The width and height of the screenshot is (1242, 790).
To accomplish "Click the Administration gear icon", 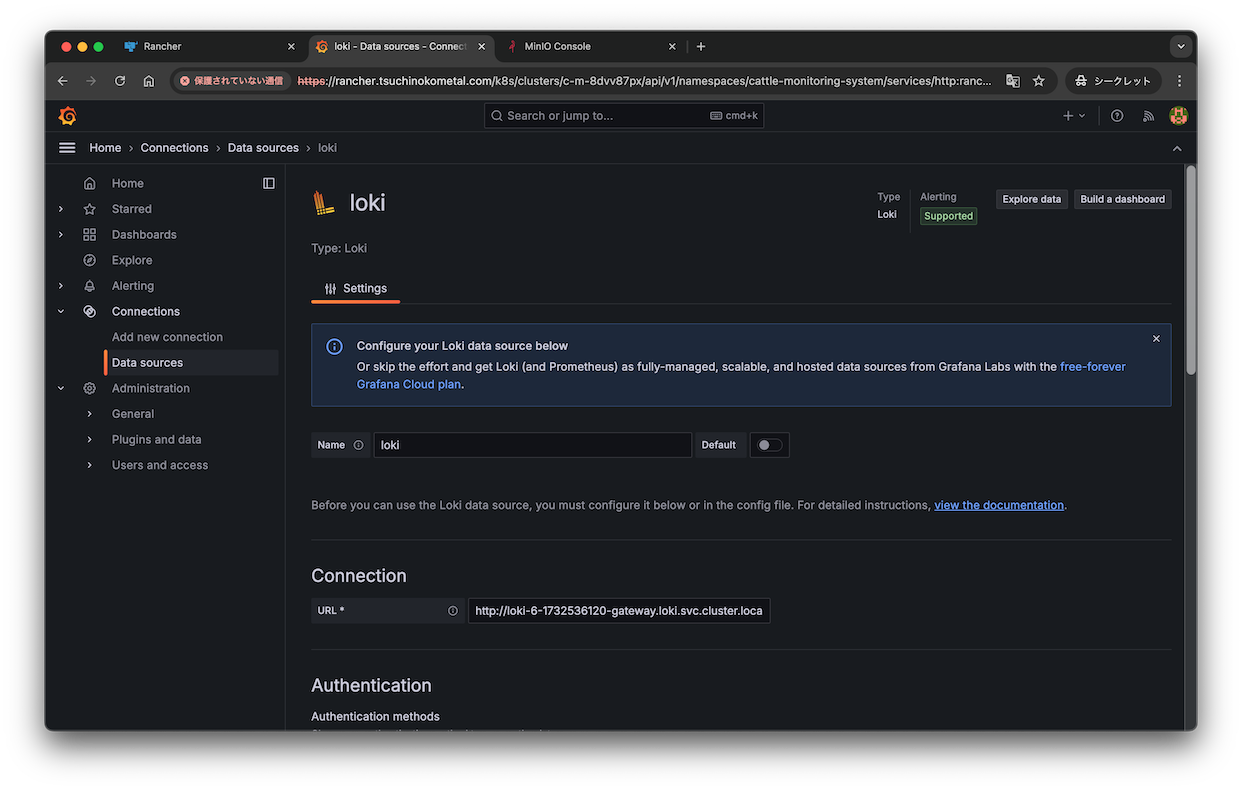I will point(90,388).
